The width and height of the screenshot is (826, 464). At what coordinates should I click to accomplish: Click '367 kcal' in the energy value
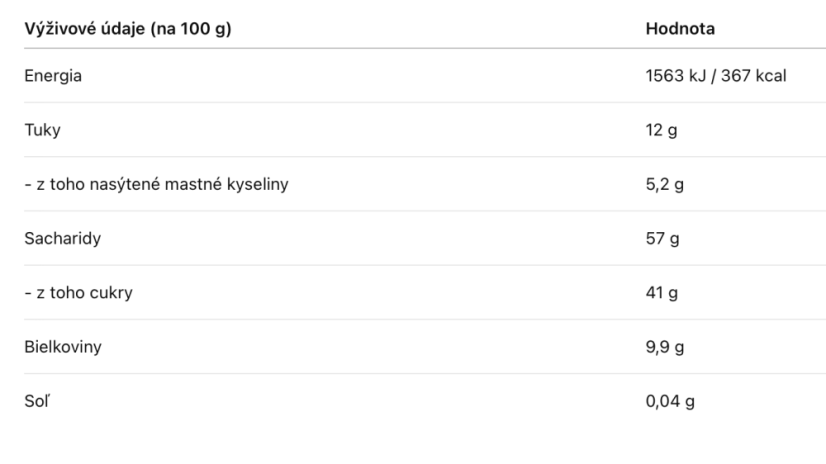point(754,76)
